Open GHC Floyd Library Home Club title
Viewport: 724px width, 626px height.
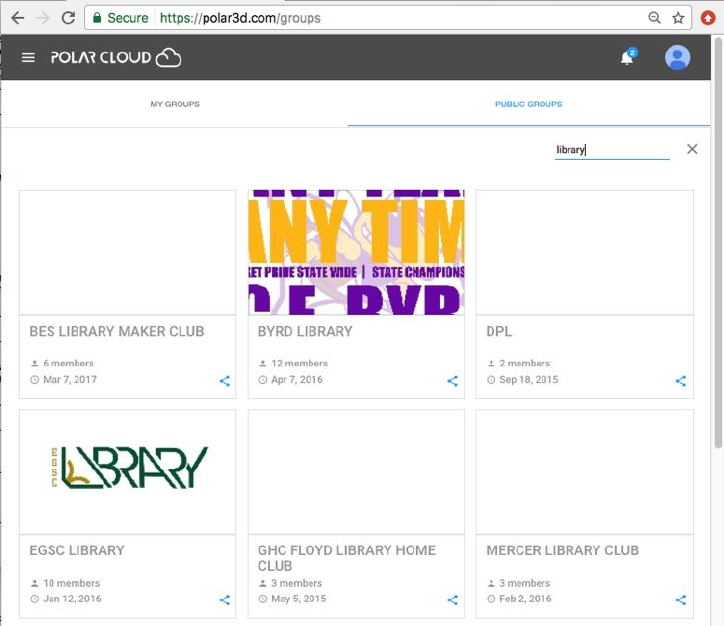coord(347,558)
